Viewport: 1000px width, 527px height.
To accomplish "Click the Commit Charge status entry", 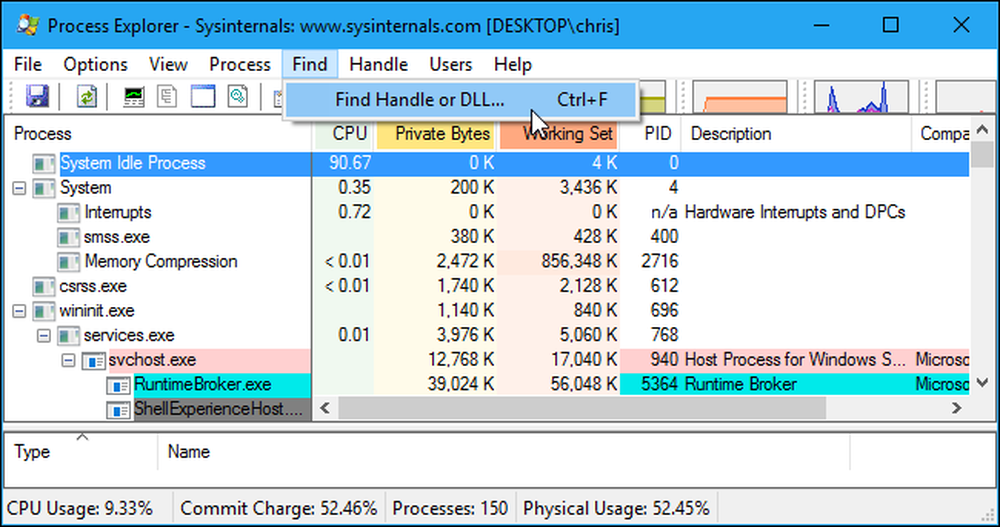I will coord(279,508).
